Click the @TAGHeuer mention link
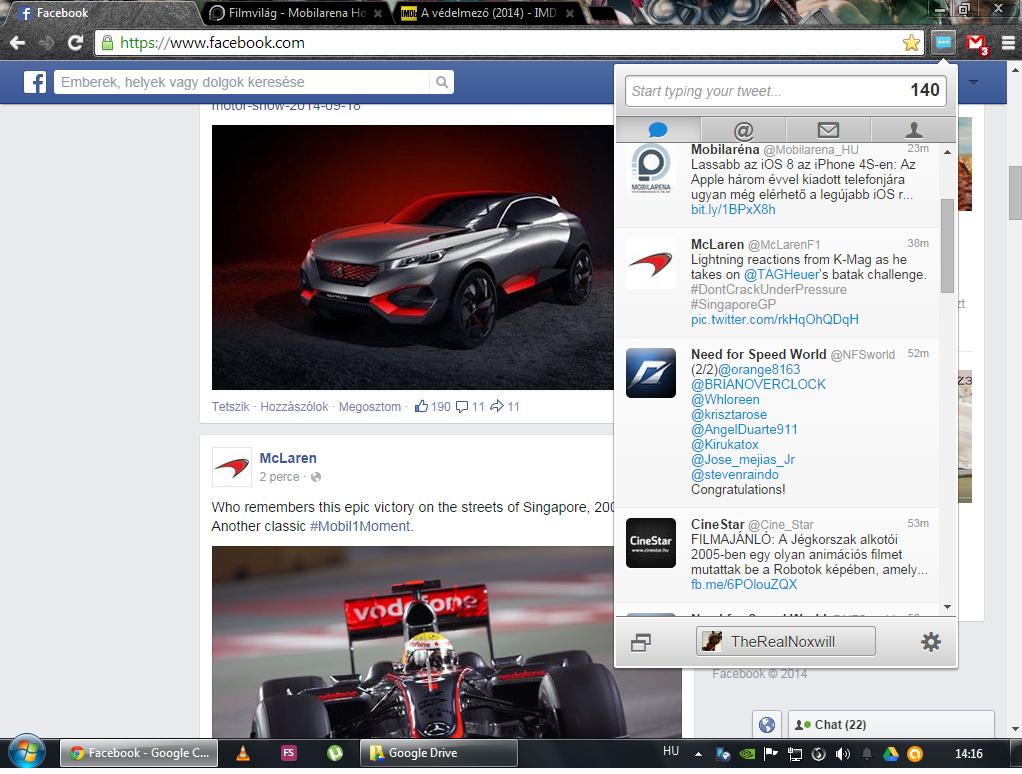Viewport: 1022px width, 774px height. click(781, 275)
